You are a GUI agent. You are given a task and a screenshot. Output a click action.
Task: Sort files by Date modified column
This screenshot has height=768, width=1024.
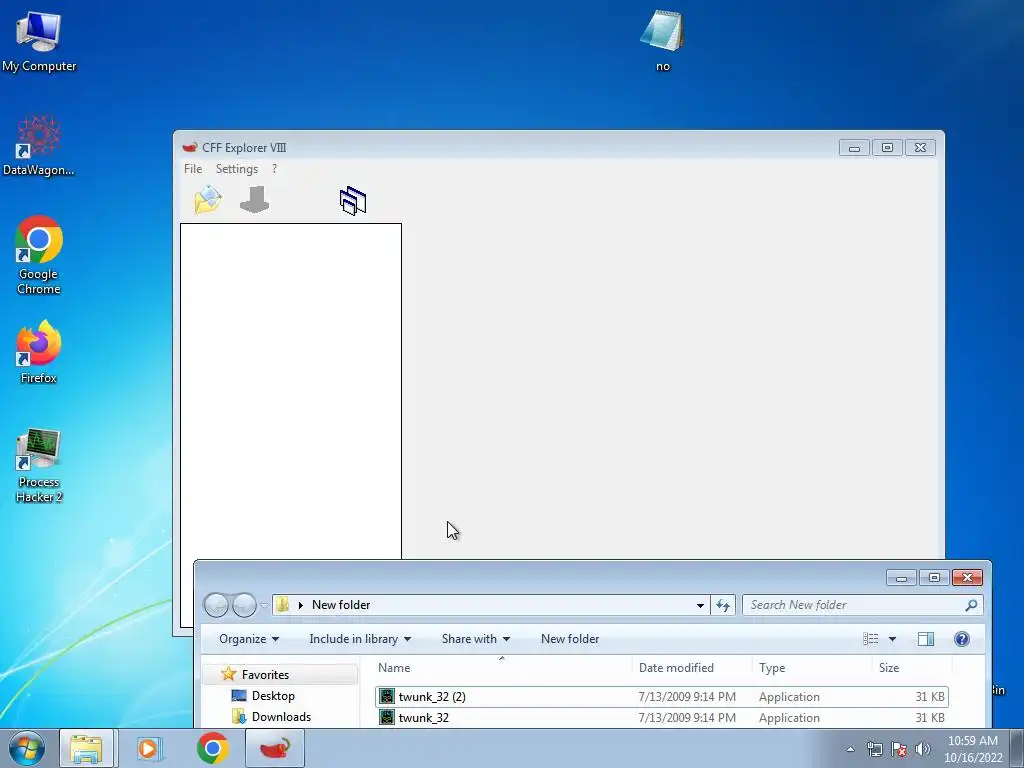click(692, 667)
